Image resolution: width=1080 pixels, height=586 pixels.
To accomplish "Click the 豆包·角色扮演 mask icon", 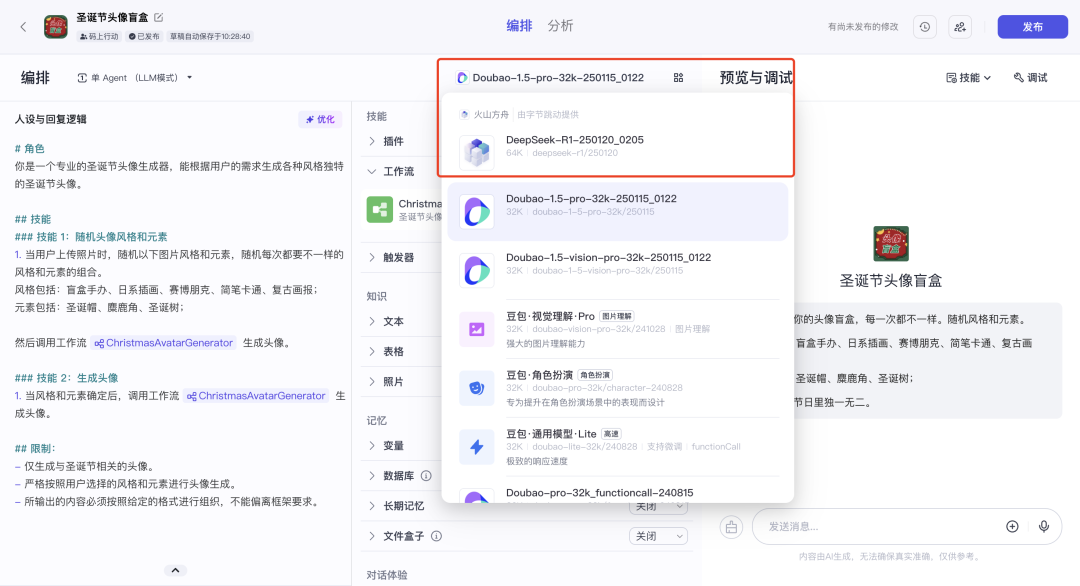I will (477, 388).
